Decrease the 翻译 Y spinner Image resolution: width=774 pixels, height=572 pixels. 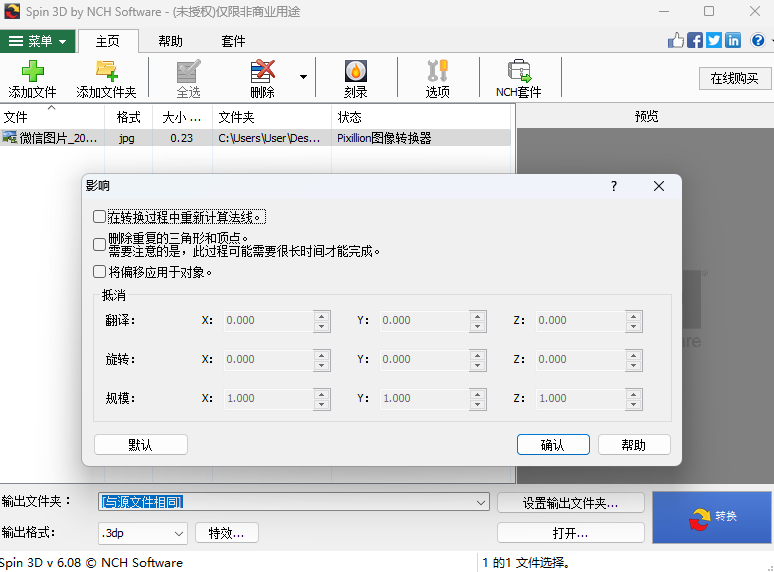point(478,326)
